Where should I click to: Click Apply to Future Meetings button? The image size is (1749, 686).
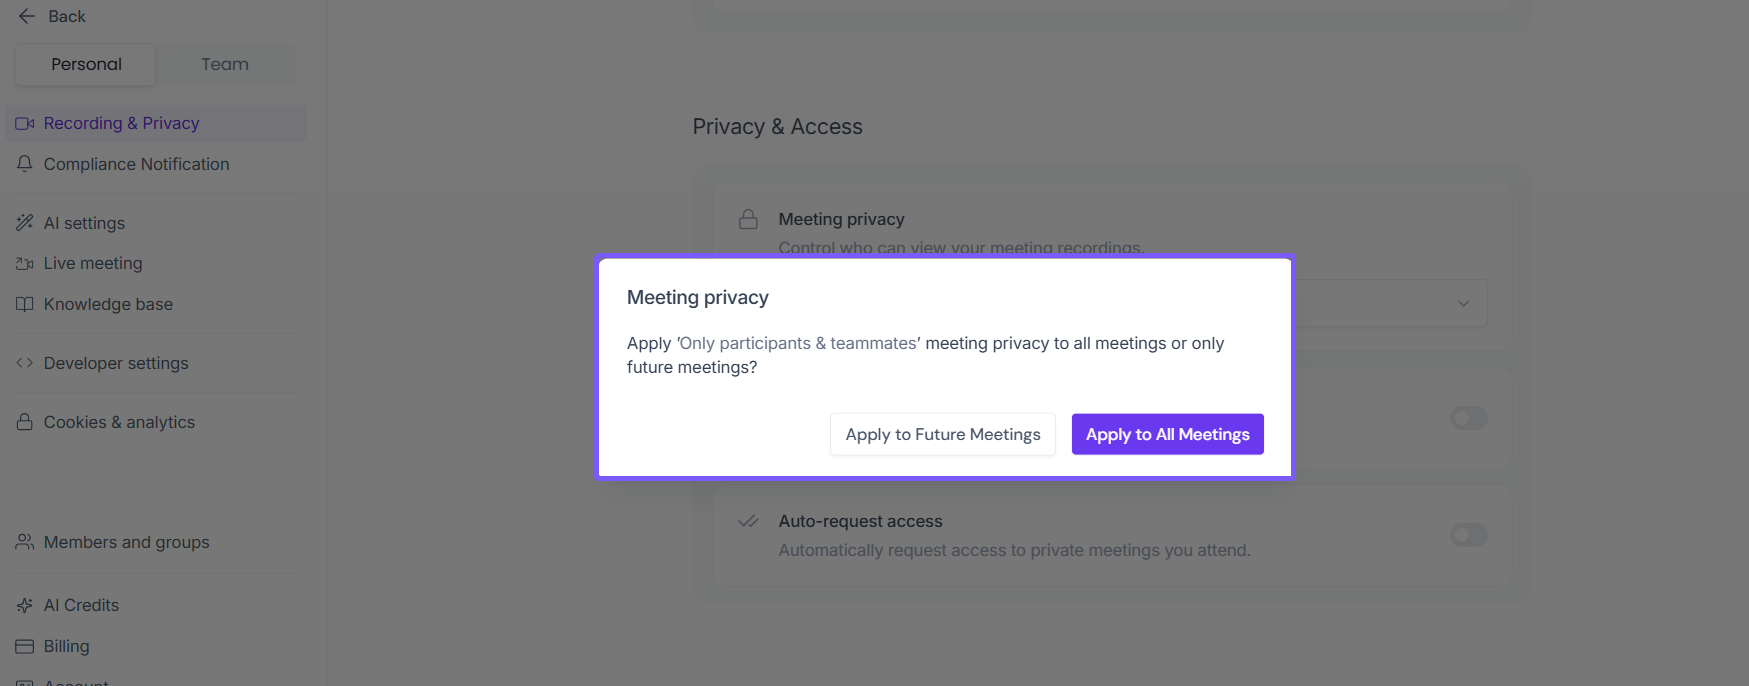pyautogui.click(x=942, y=434)
